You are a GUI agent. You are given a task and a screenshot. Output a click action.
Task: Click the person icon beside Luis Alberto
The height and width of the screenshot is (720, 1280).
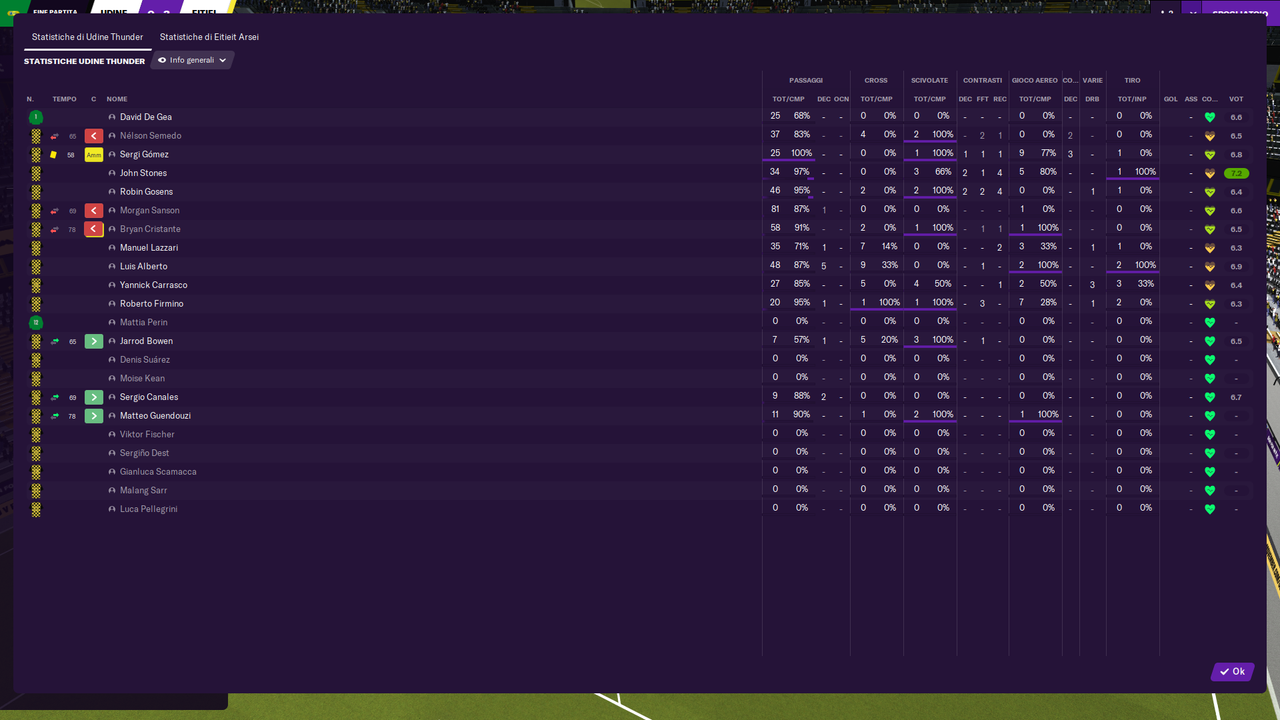112,267
